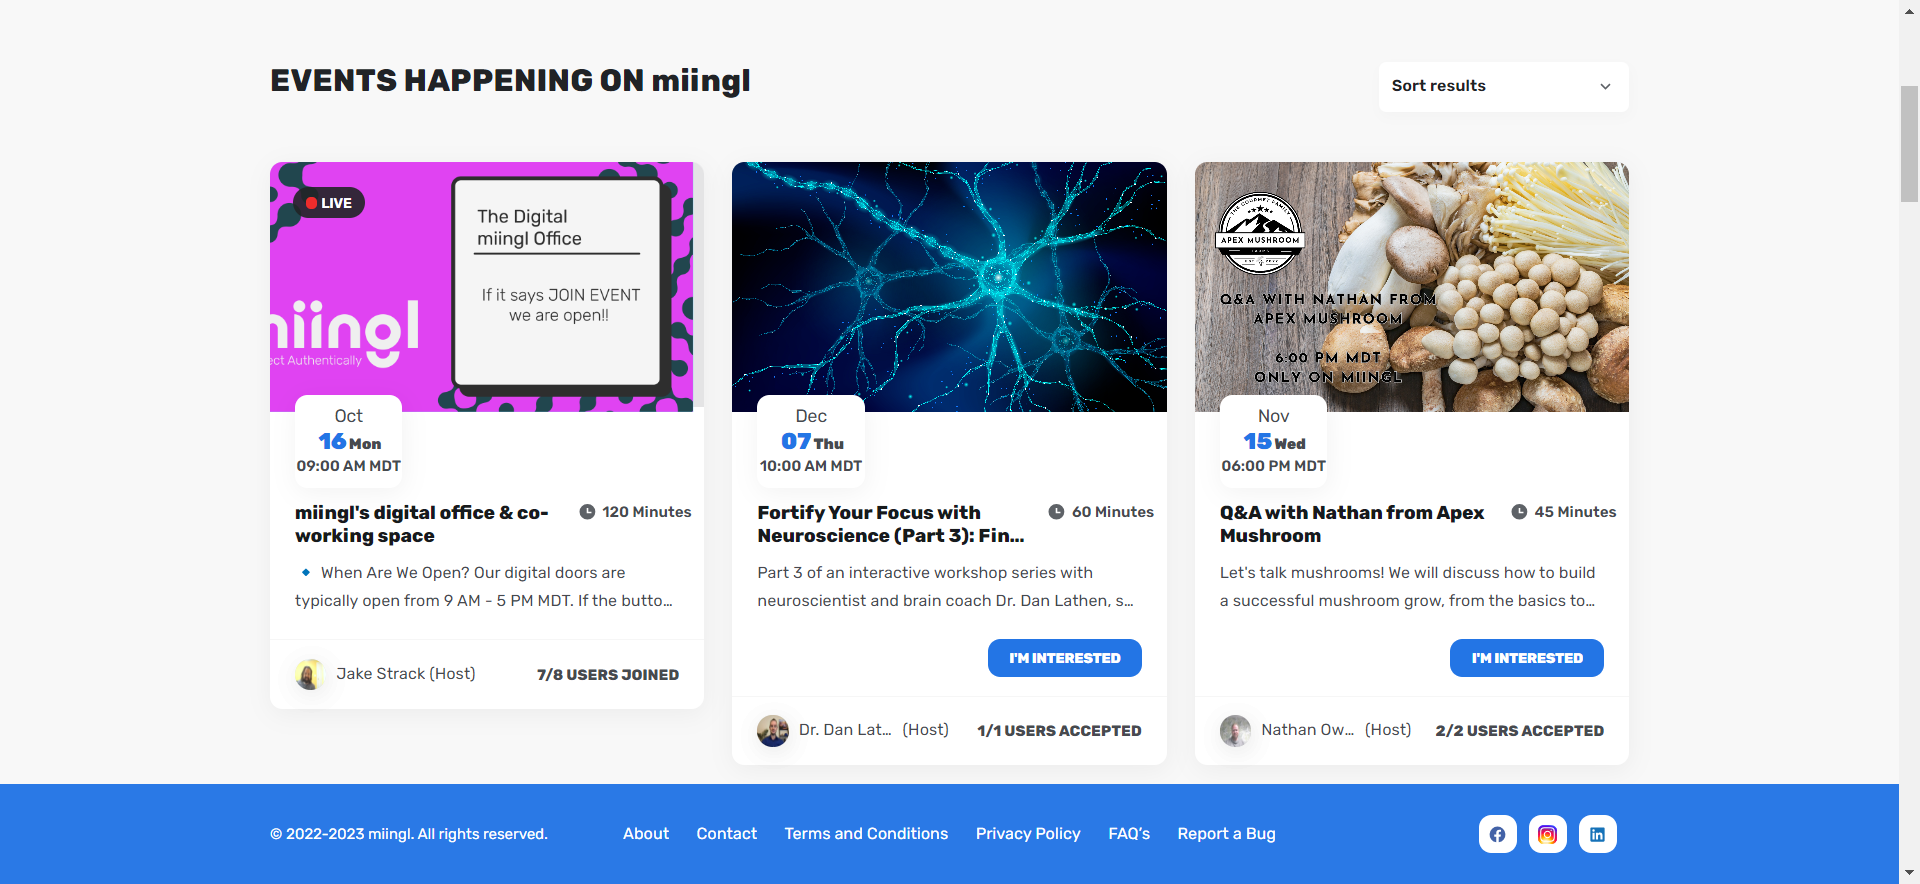Open the Facebook social icon in footer
Viewport: 1920px width, 884px height.
1497,834
